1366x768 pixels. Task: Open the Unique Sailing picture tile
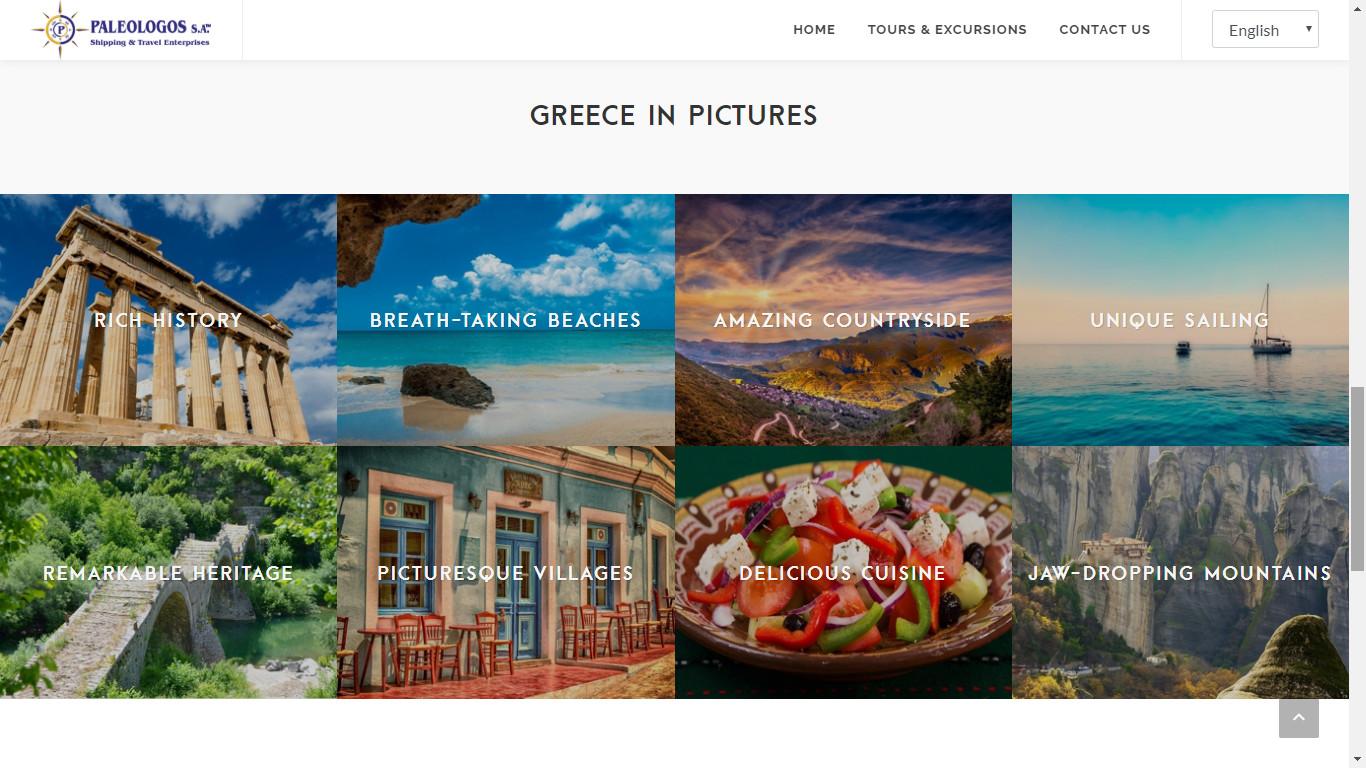coord(1180,320)
